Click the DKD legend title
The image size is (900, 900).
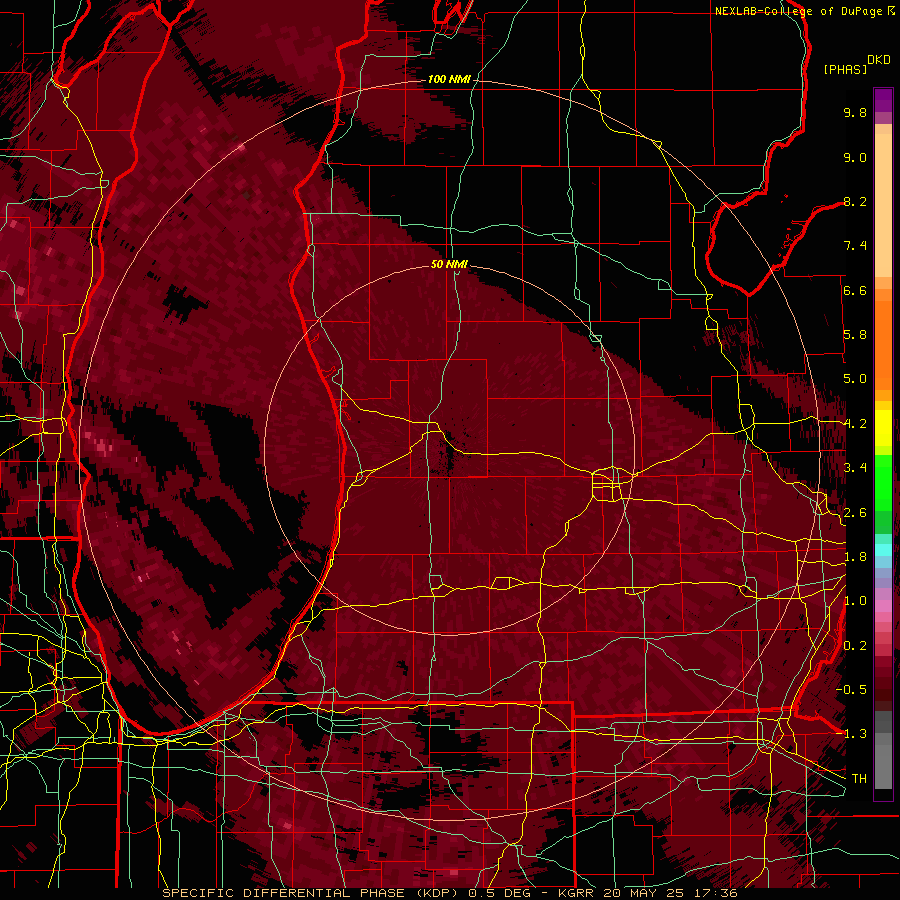[x=879, y=60]
